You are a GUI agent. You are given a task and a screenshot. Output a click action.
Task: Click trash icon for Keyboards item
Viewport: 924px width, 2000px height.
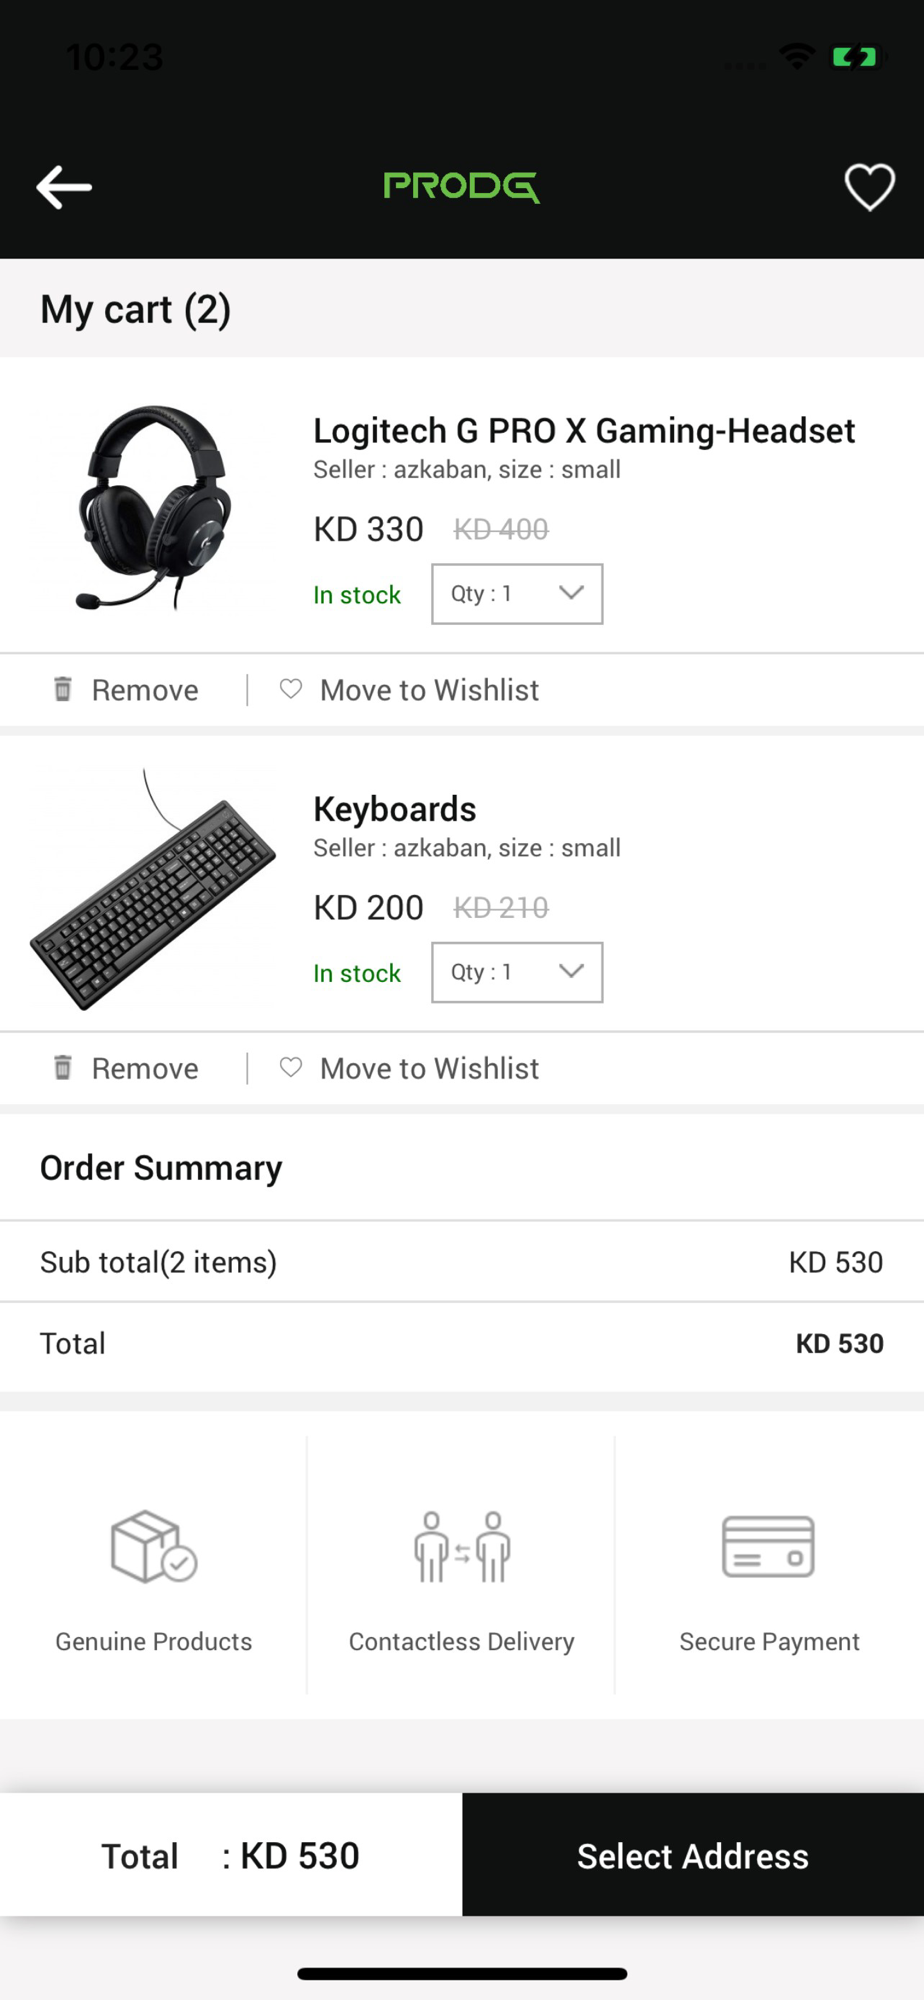point(62,1067)
